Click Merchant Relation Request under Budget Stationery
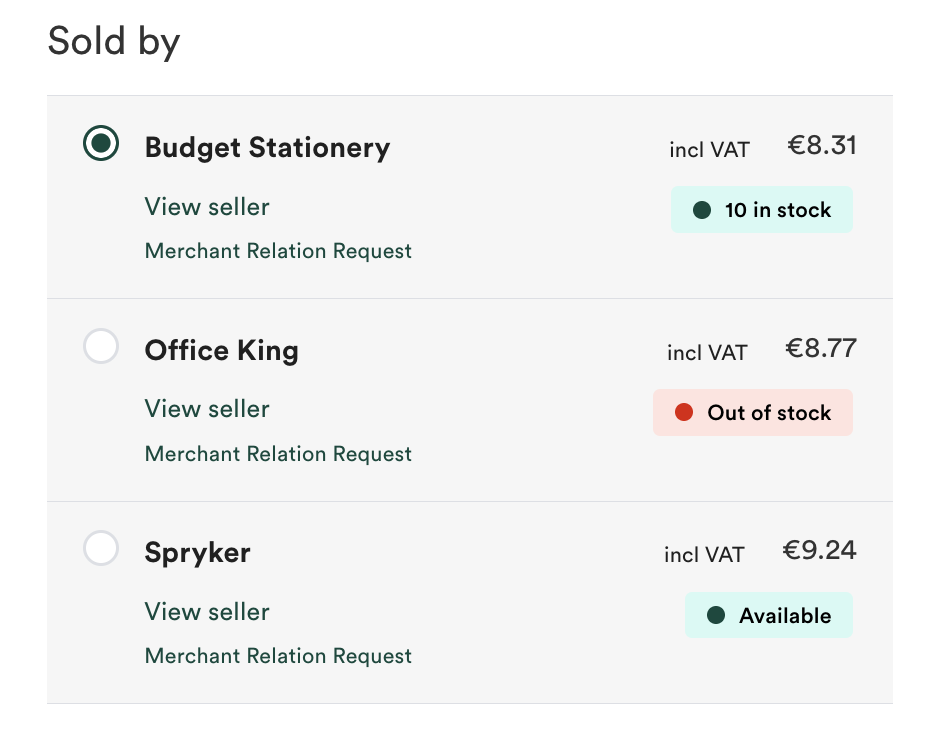 point(278,251)
